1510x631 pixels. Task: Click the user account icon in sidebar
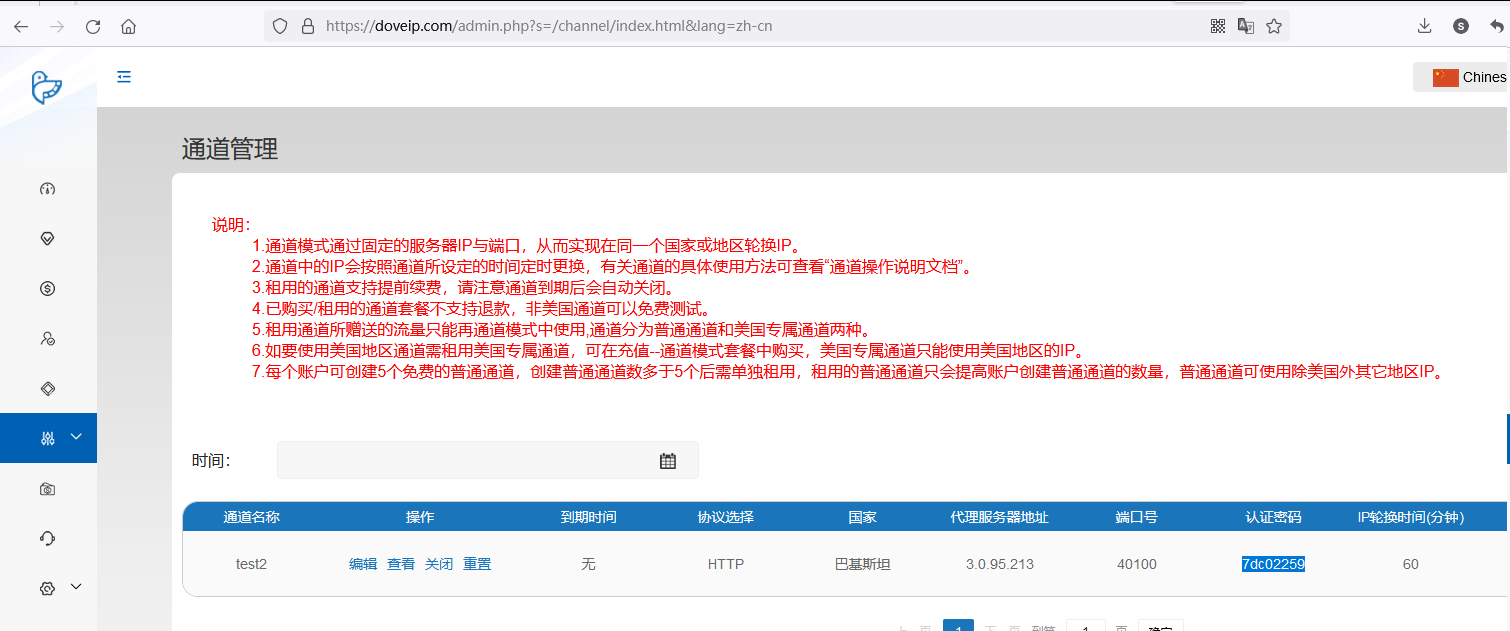[47, 339]
